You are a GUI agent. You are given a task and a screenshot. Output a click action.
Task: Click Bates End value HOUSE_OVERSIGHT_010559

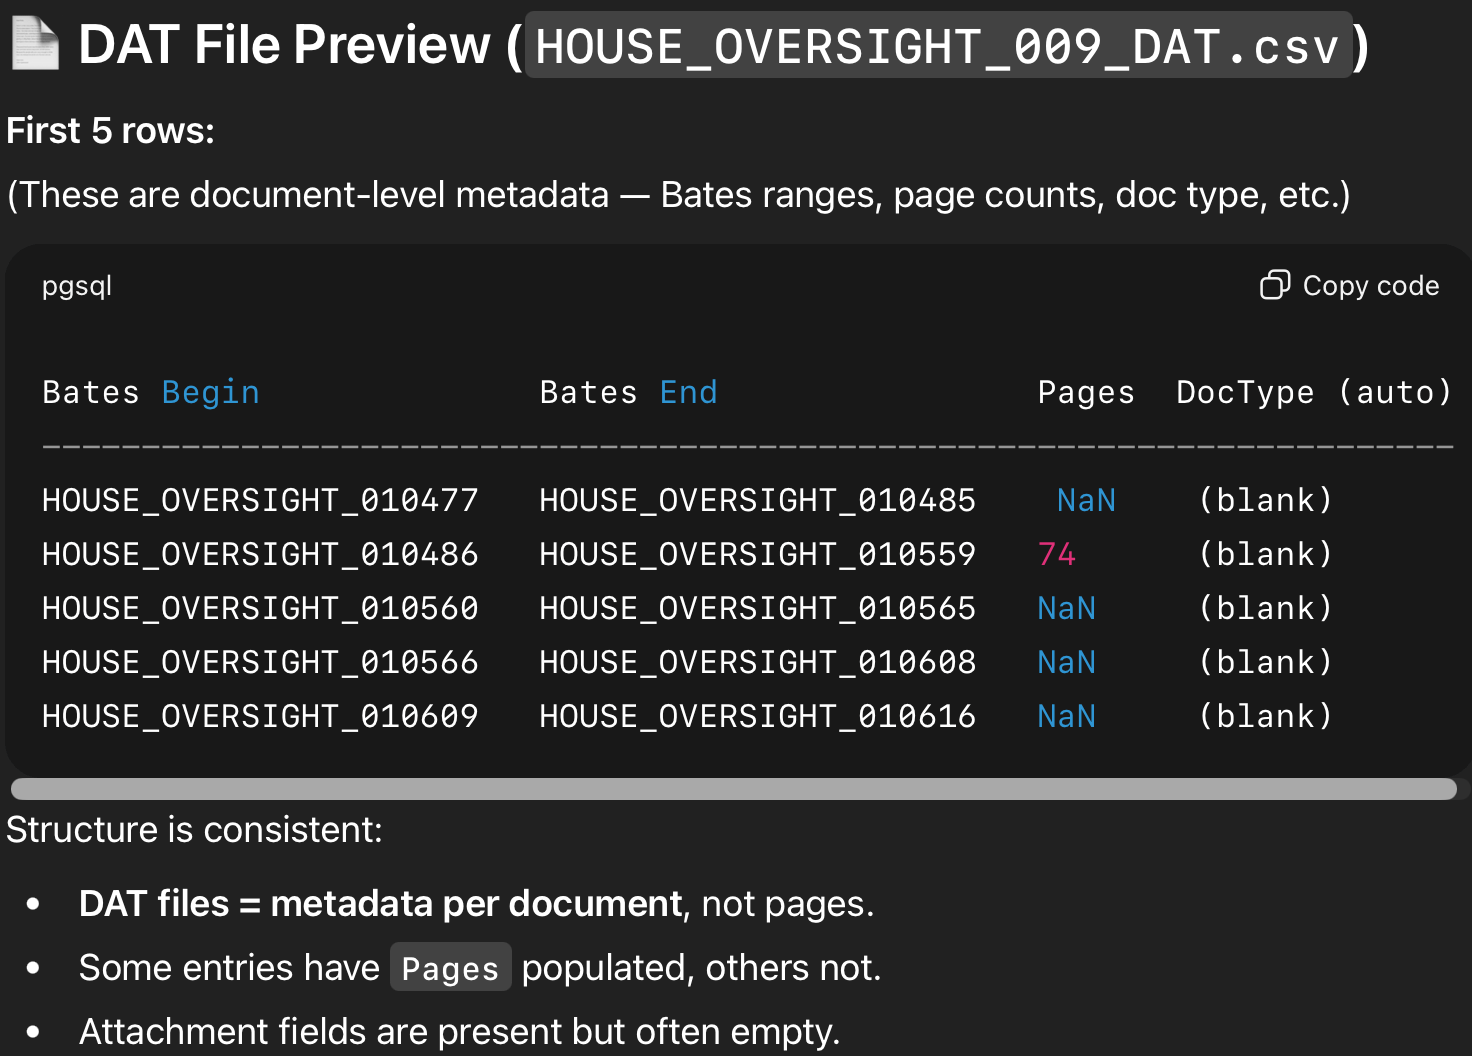tap(758, 554)
